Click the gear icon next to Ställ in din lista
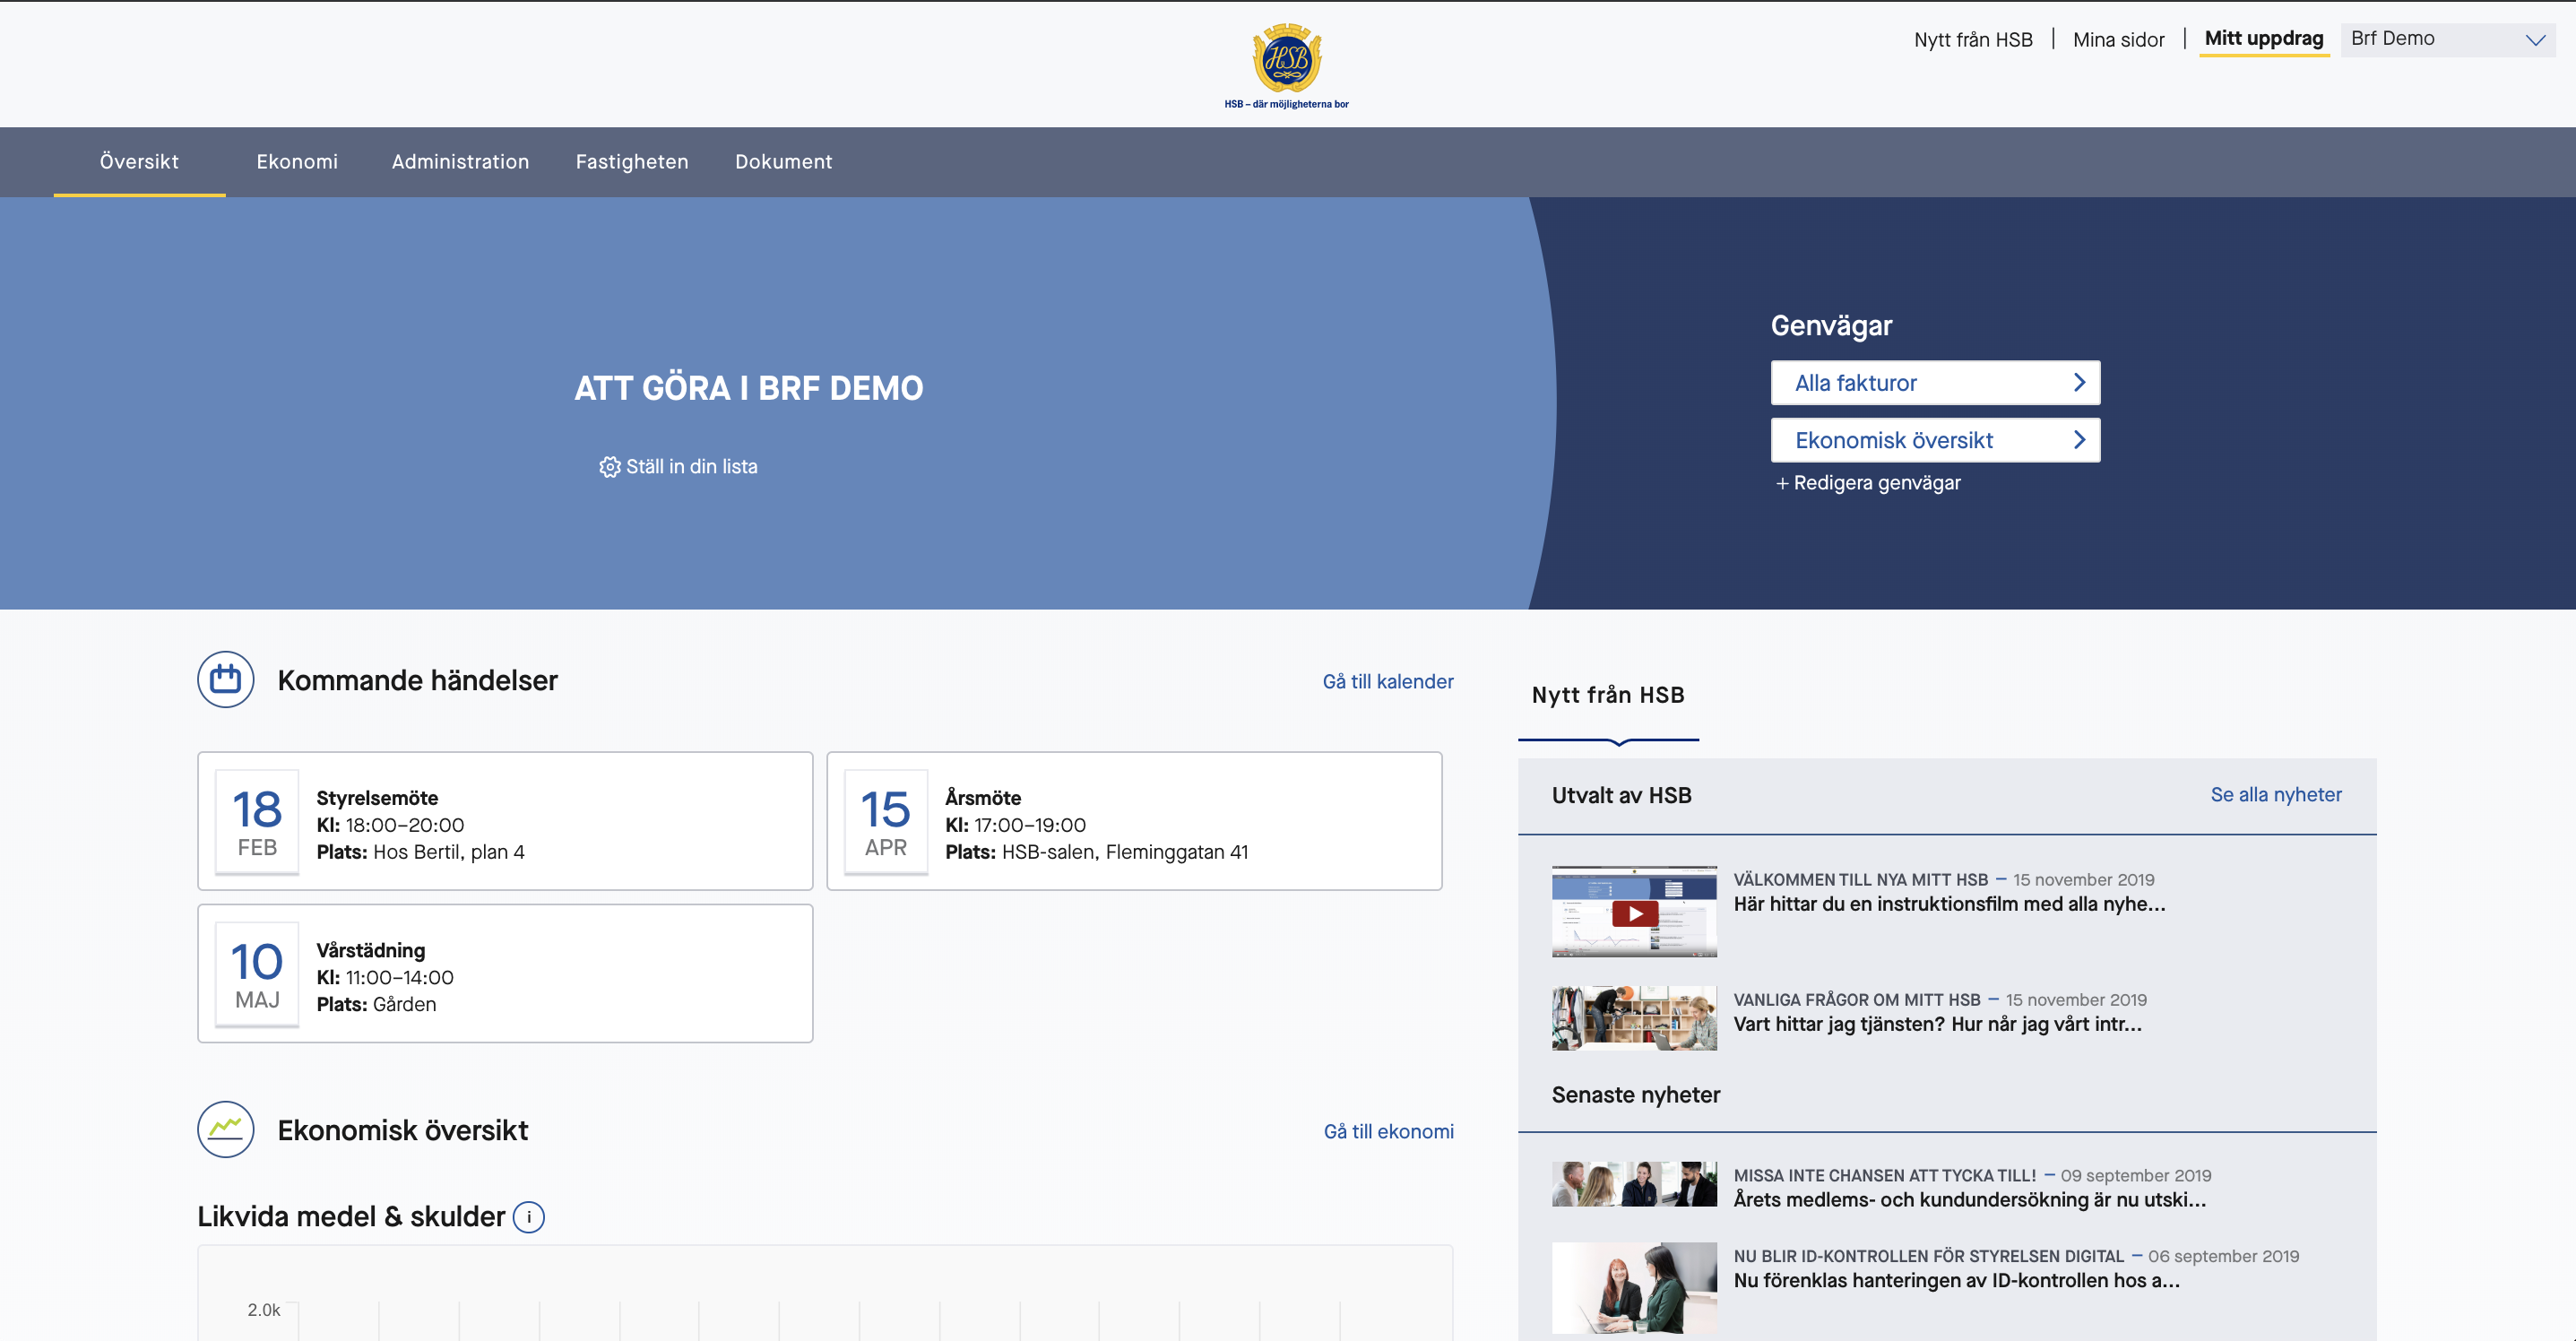The height and width of the screenshot is (1341, 2576). tap(609, 467)
